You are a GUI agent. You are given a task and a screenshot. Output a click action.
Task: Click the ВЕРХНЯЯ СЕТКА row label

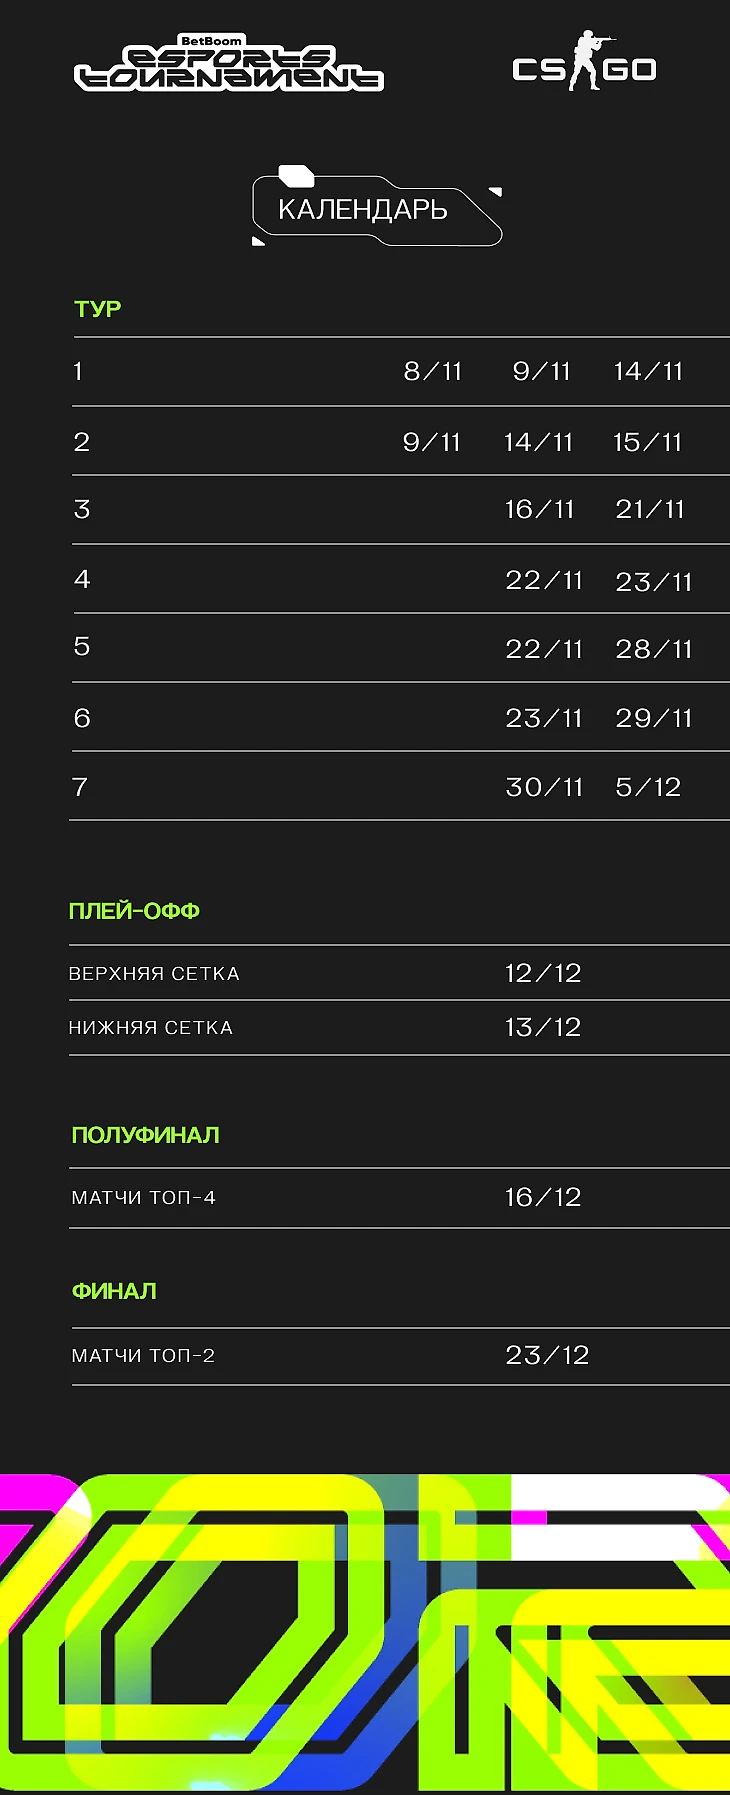point(154,974)
